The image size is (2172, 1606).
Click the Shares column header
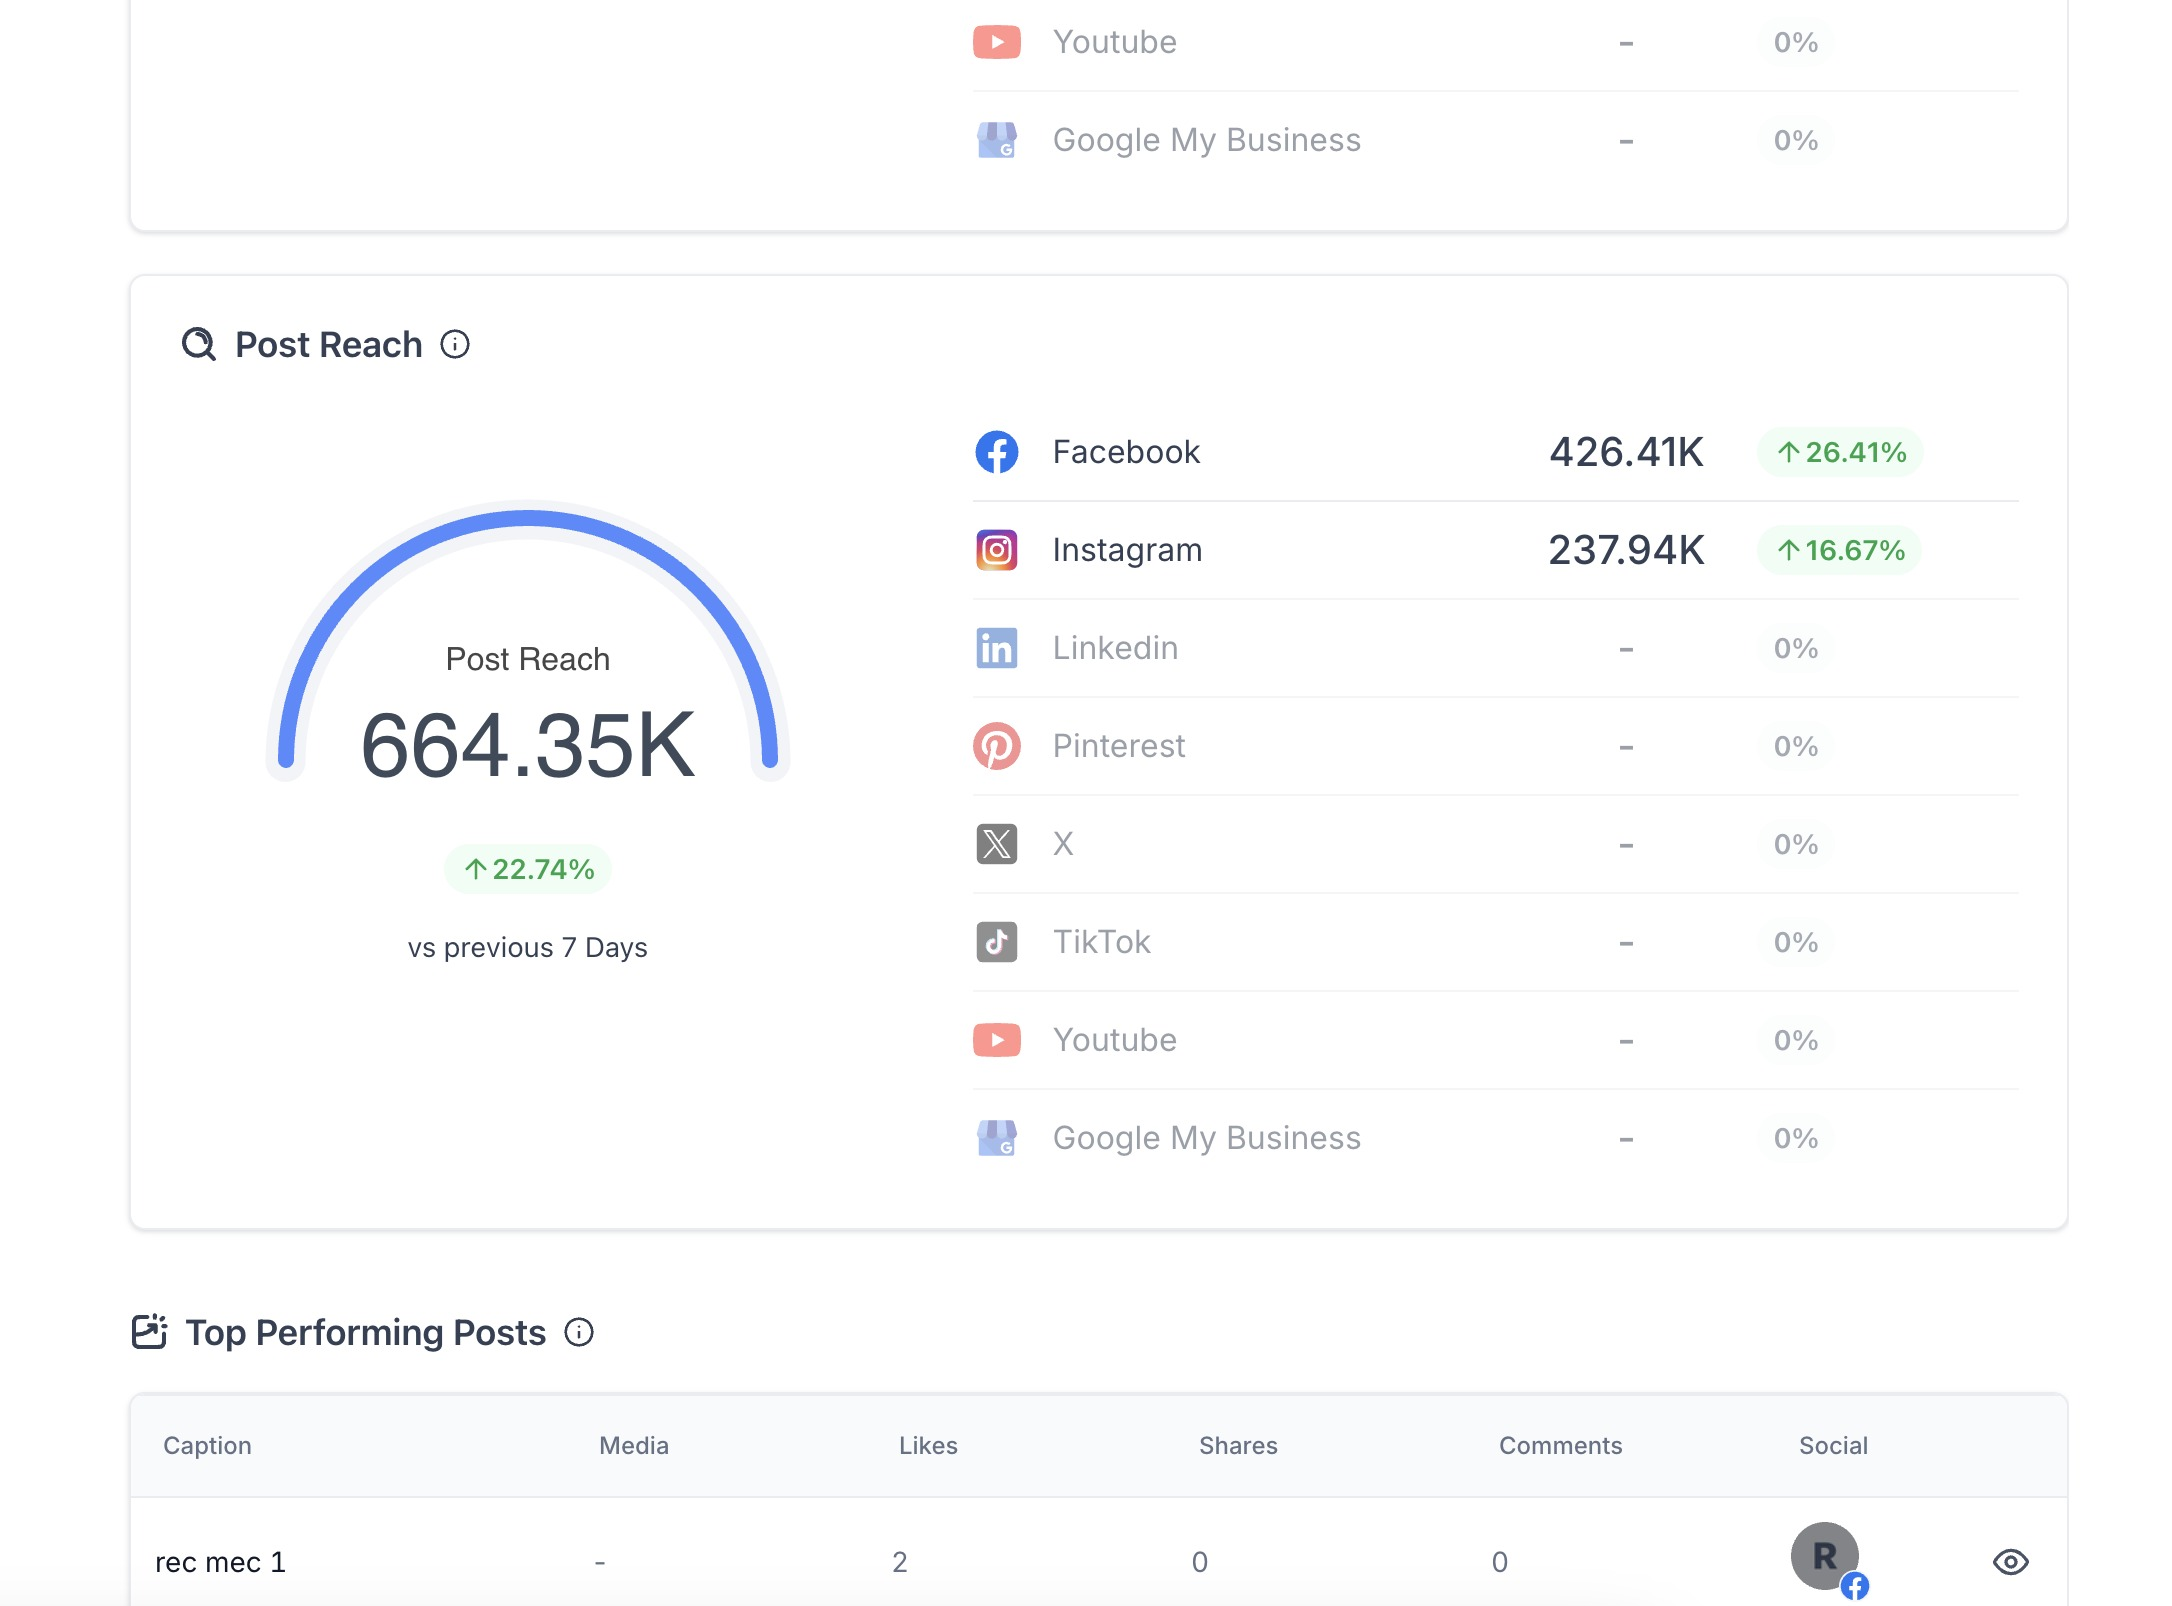pyautogui.click(x=1238, y=1446)
